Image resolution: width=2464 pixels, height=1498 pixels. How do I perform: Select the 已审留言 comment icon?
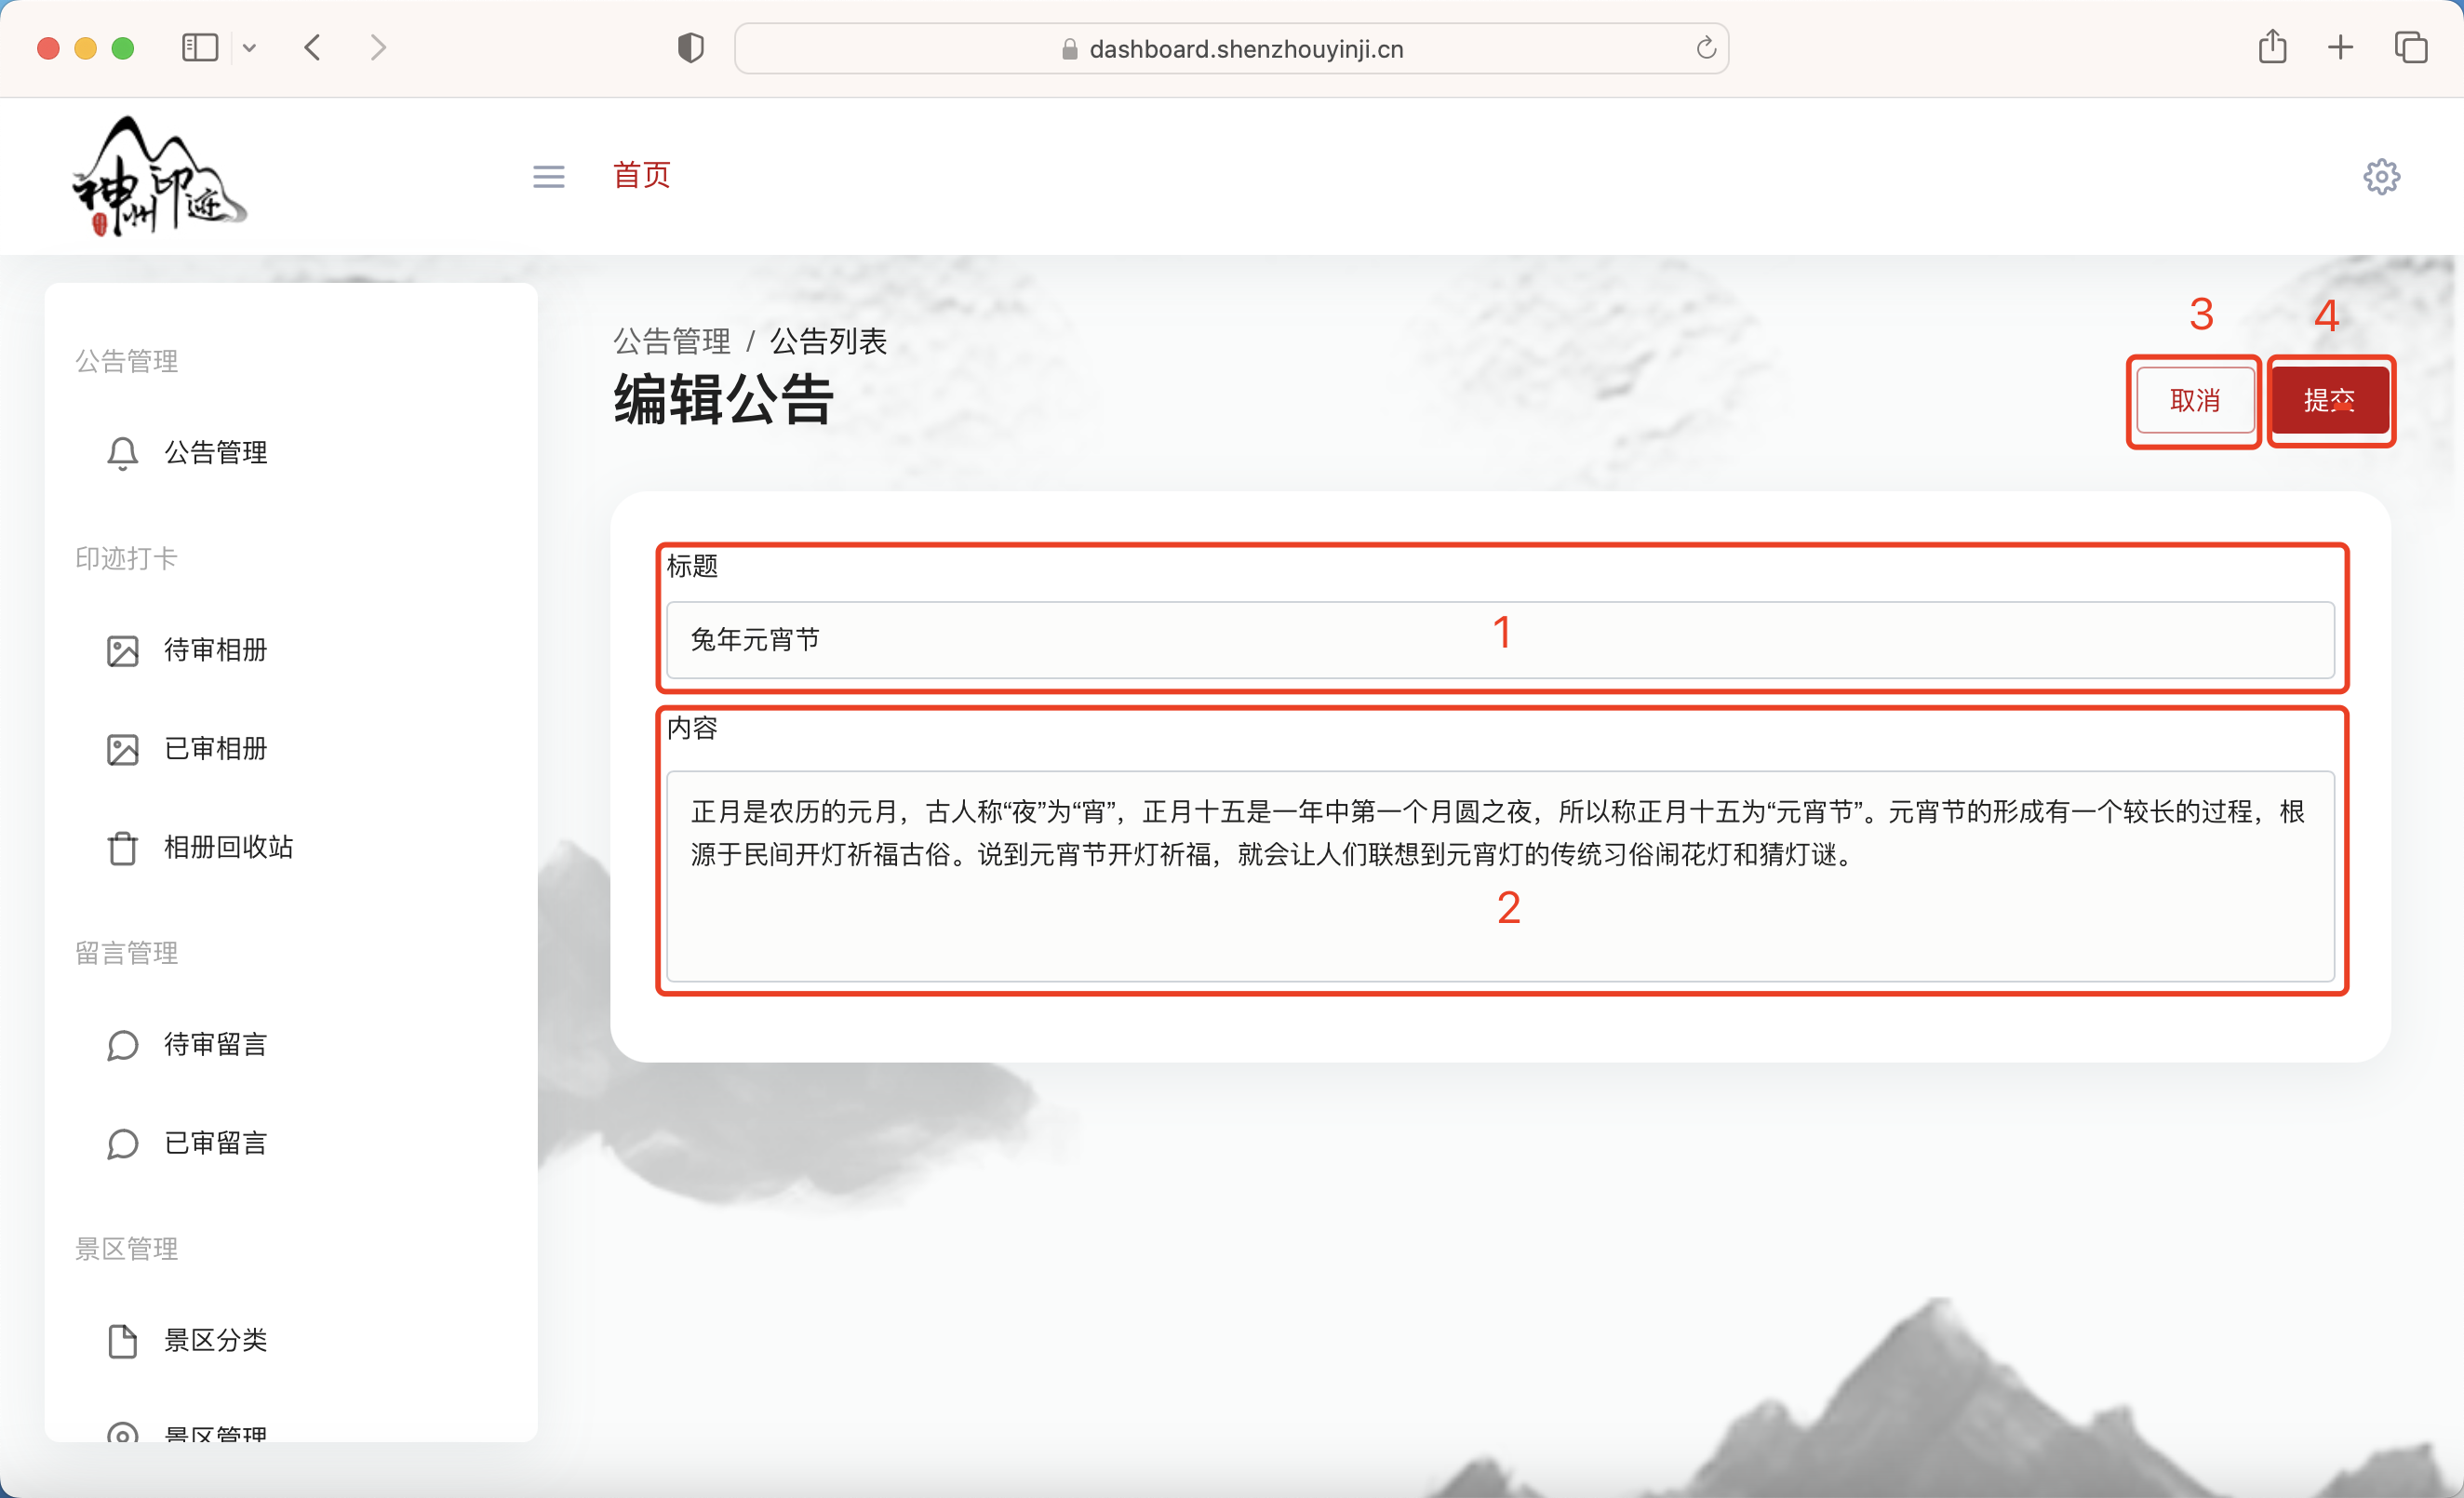tap(122, 1143)
